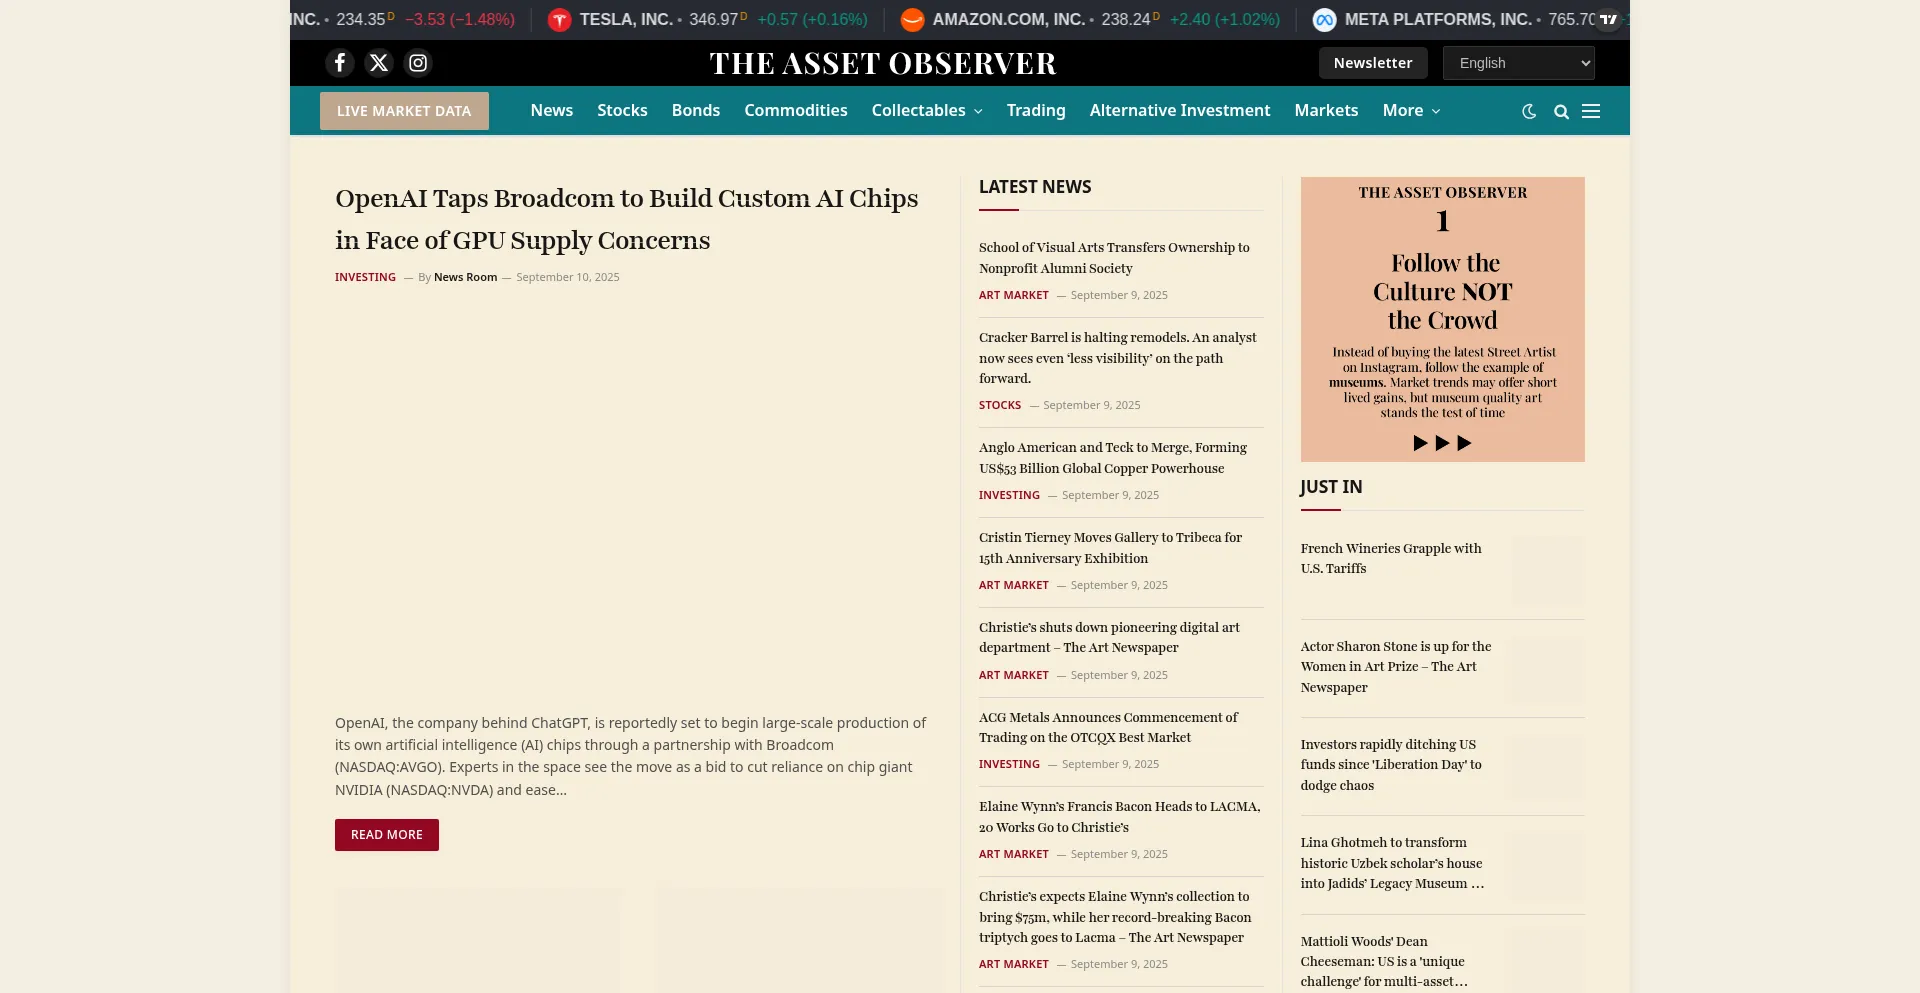The width and height of the screenshot is (1920, 993).
Task: Open Christie's shuts down digital art article
Action: coord(1109,638)
